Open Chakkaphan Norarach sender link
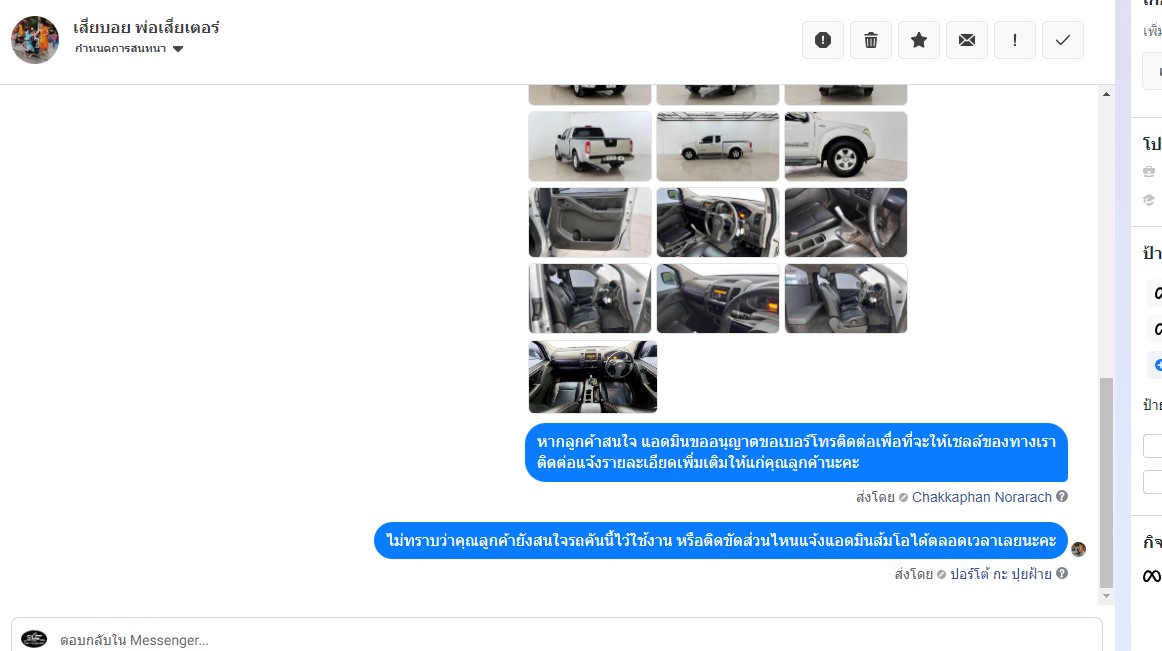The height and width of the screenshot is (651, 1162). (x=981, y=497)
